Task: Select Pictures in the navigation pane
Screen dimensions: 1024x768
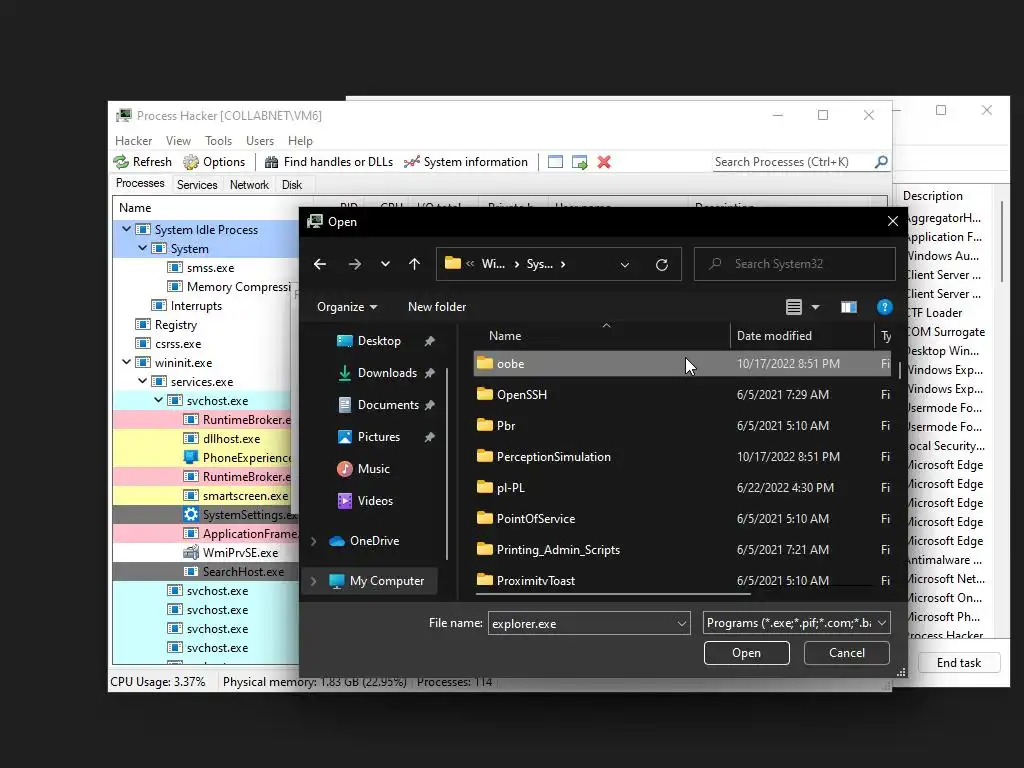Action: click(x=378, y=437)
